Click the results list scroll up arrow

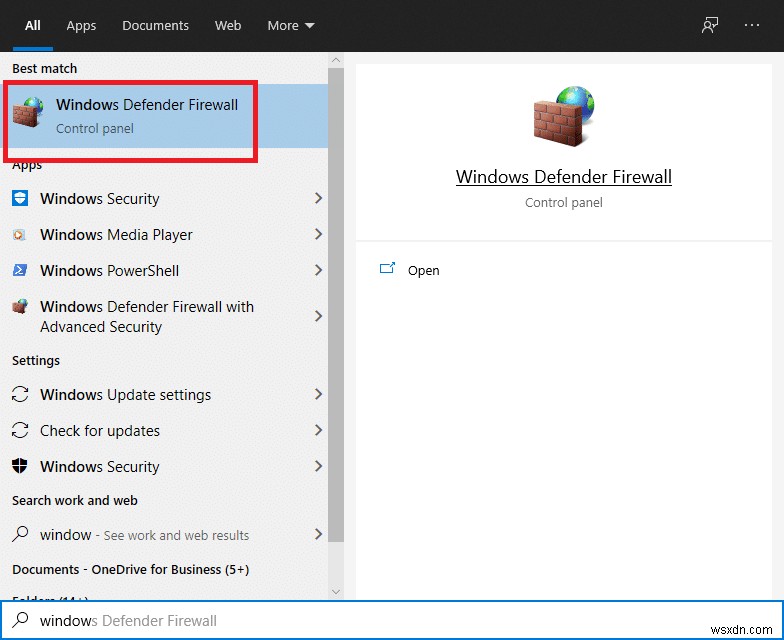[336, 60]
